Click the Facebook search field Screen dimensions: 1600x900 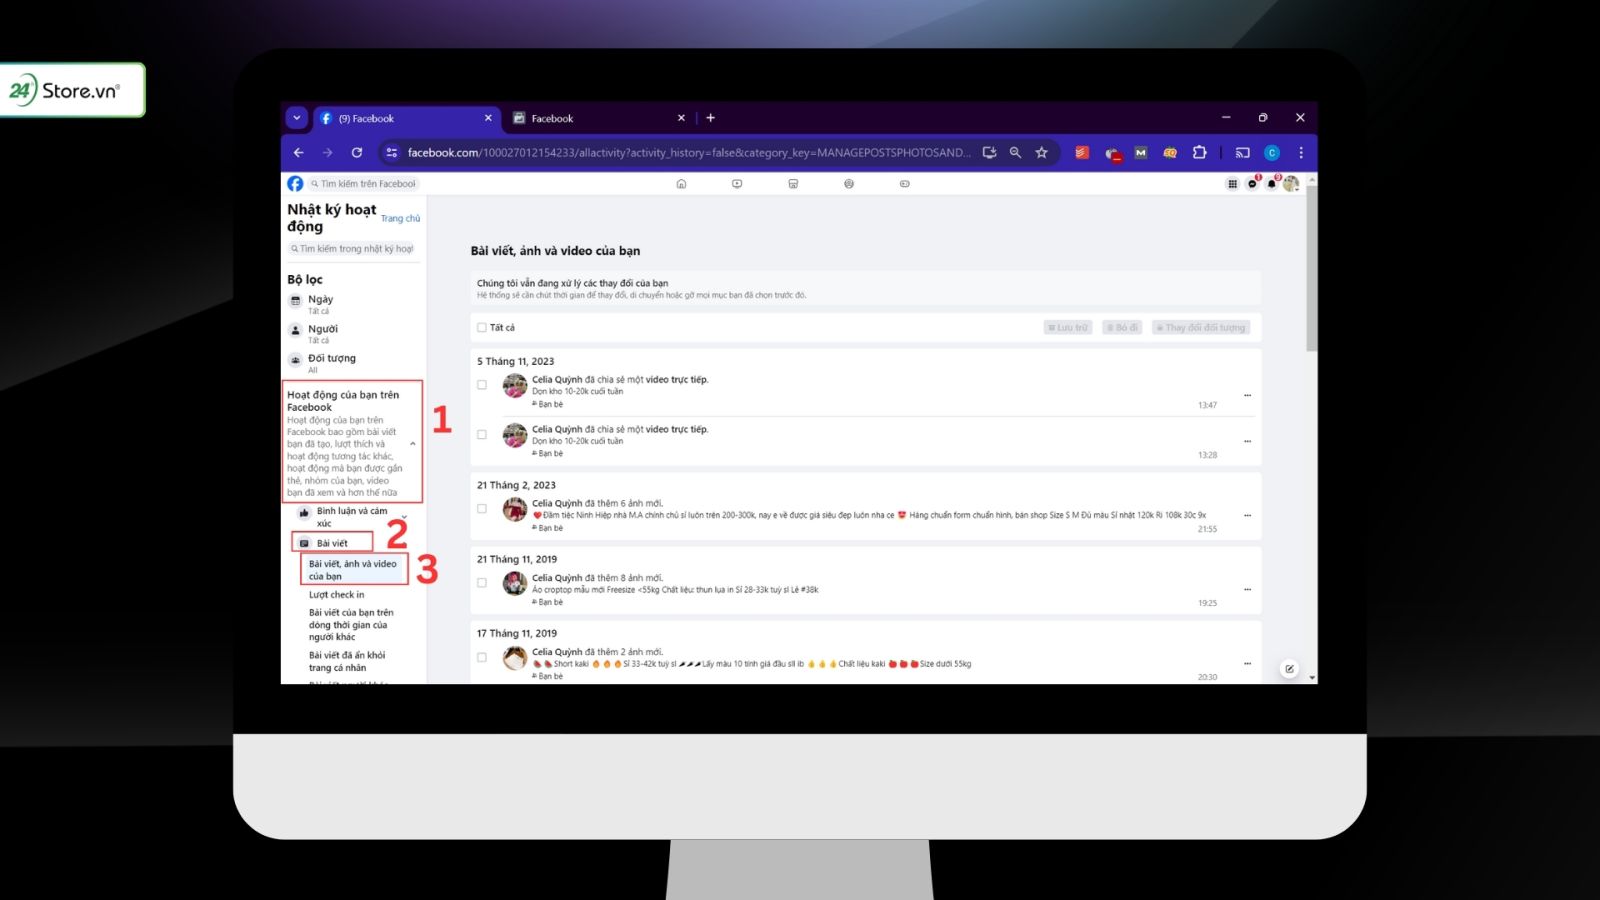click(363, 184)
